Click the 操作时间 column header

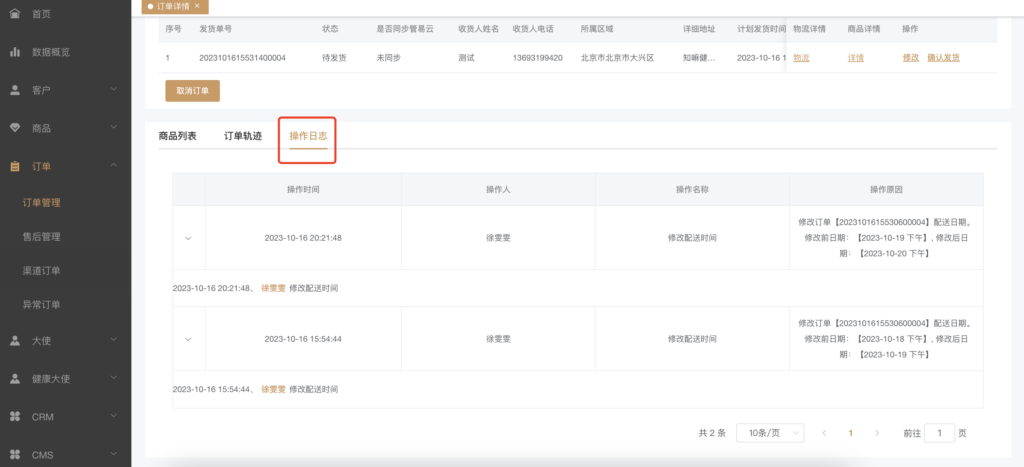tap(303, 189)
